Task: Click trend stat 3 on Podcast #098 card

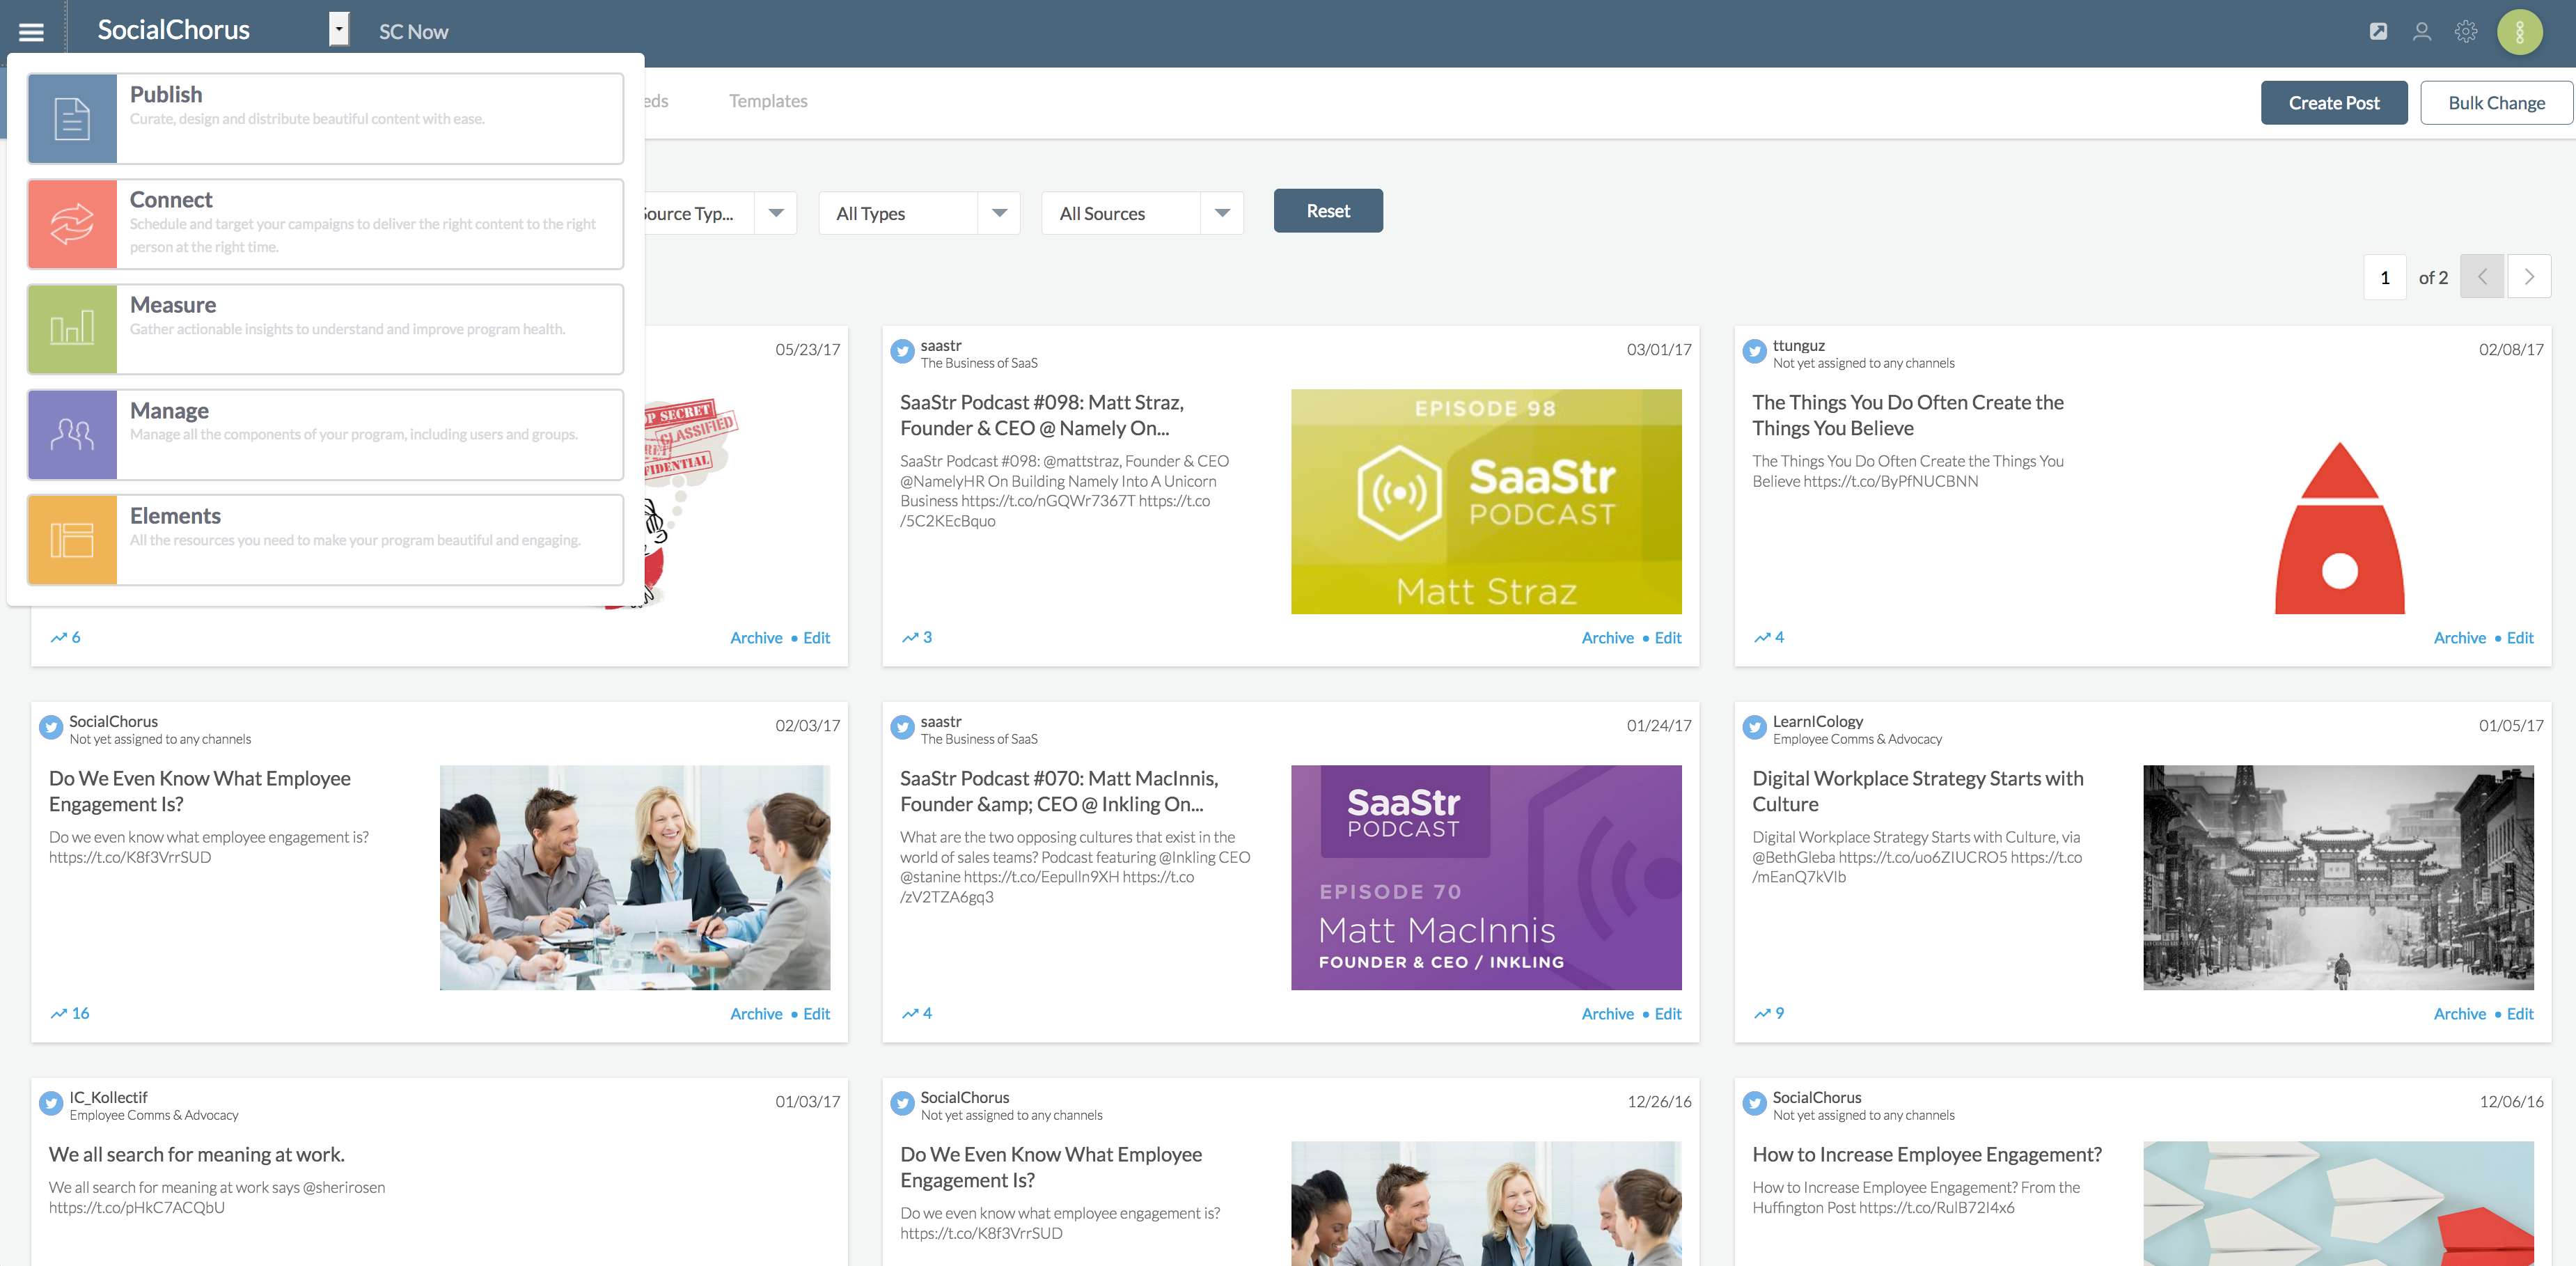Action: click(917, 637)
